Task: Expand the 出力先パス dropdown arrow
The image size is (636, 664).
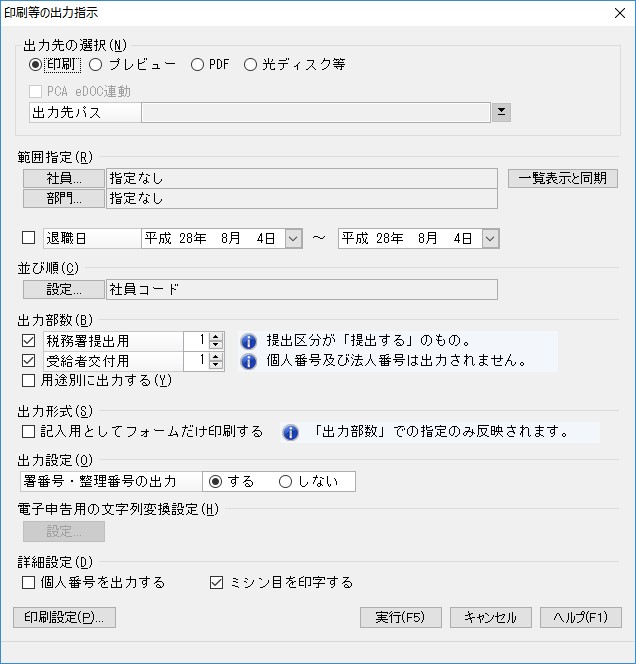Action: click(503, 112)
